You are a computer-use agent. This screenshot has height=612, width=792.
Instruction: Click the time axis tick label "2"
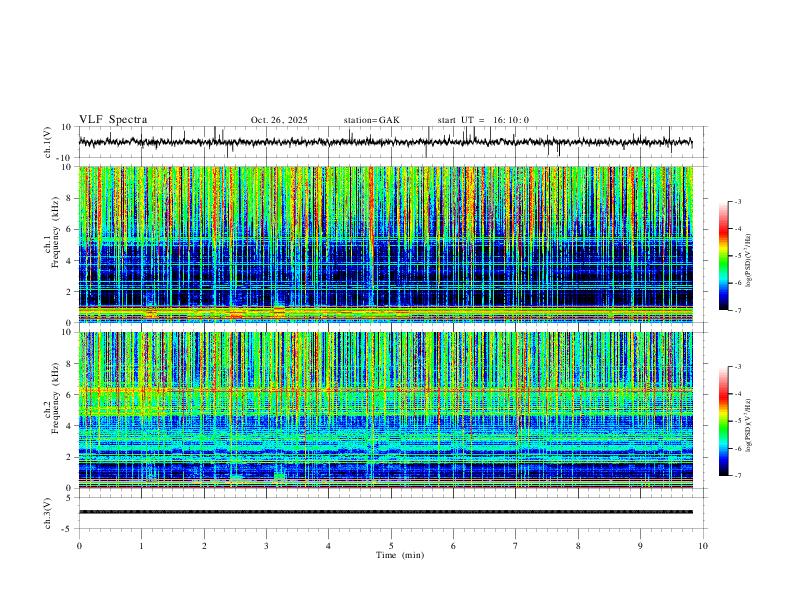[204, 546]
